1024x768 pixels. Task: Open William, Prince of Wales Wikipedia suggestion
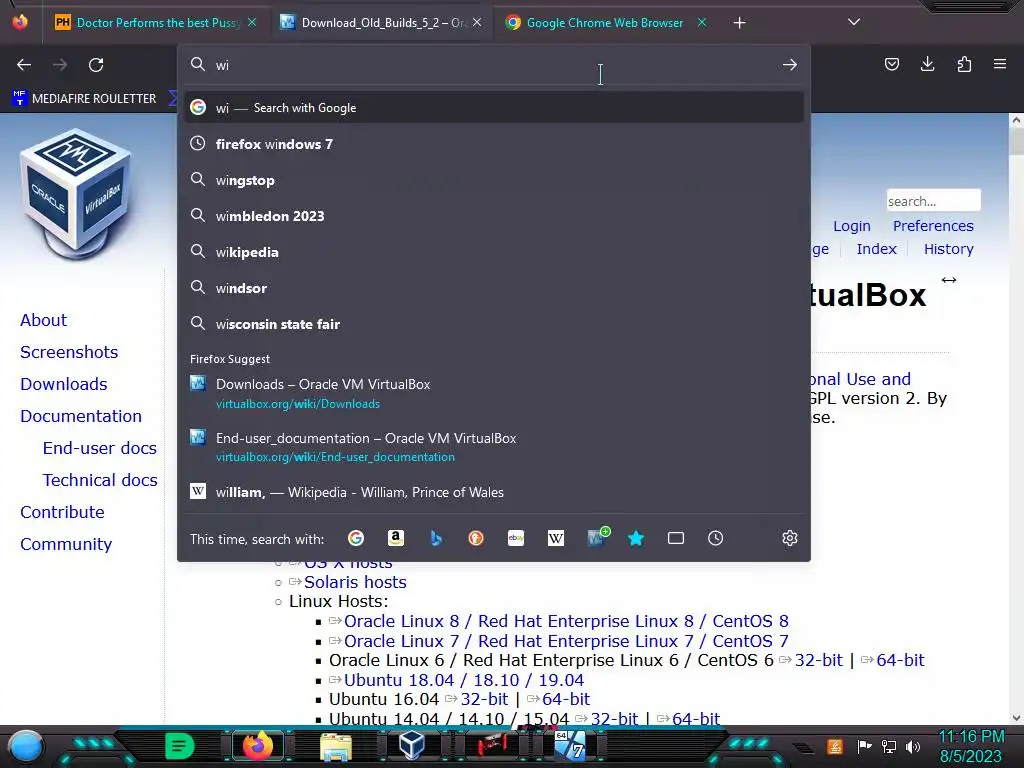pos(494,492)
